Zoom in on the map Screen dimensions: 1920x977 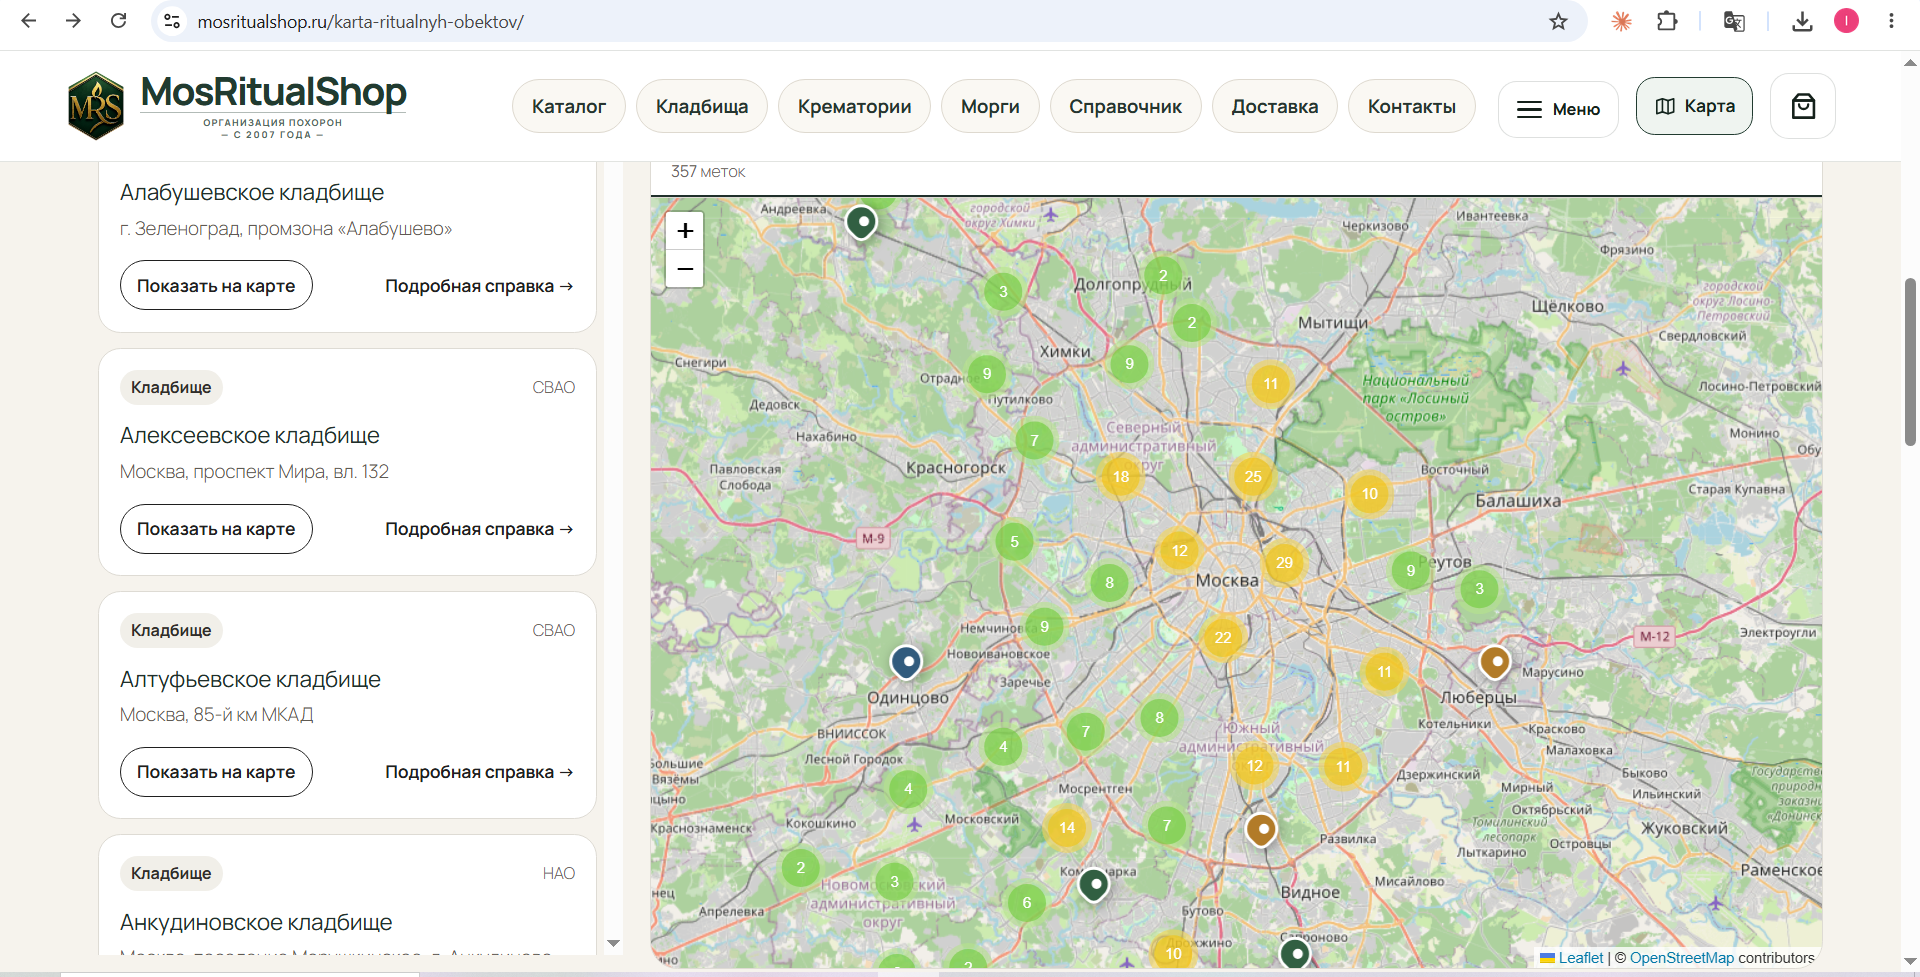click(685, 231)
